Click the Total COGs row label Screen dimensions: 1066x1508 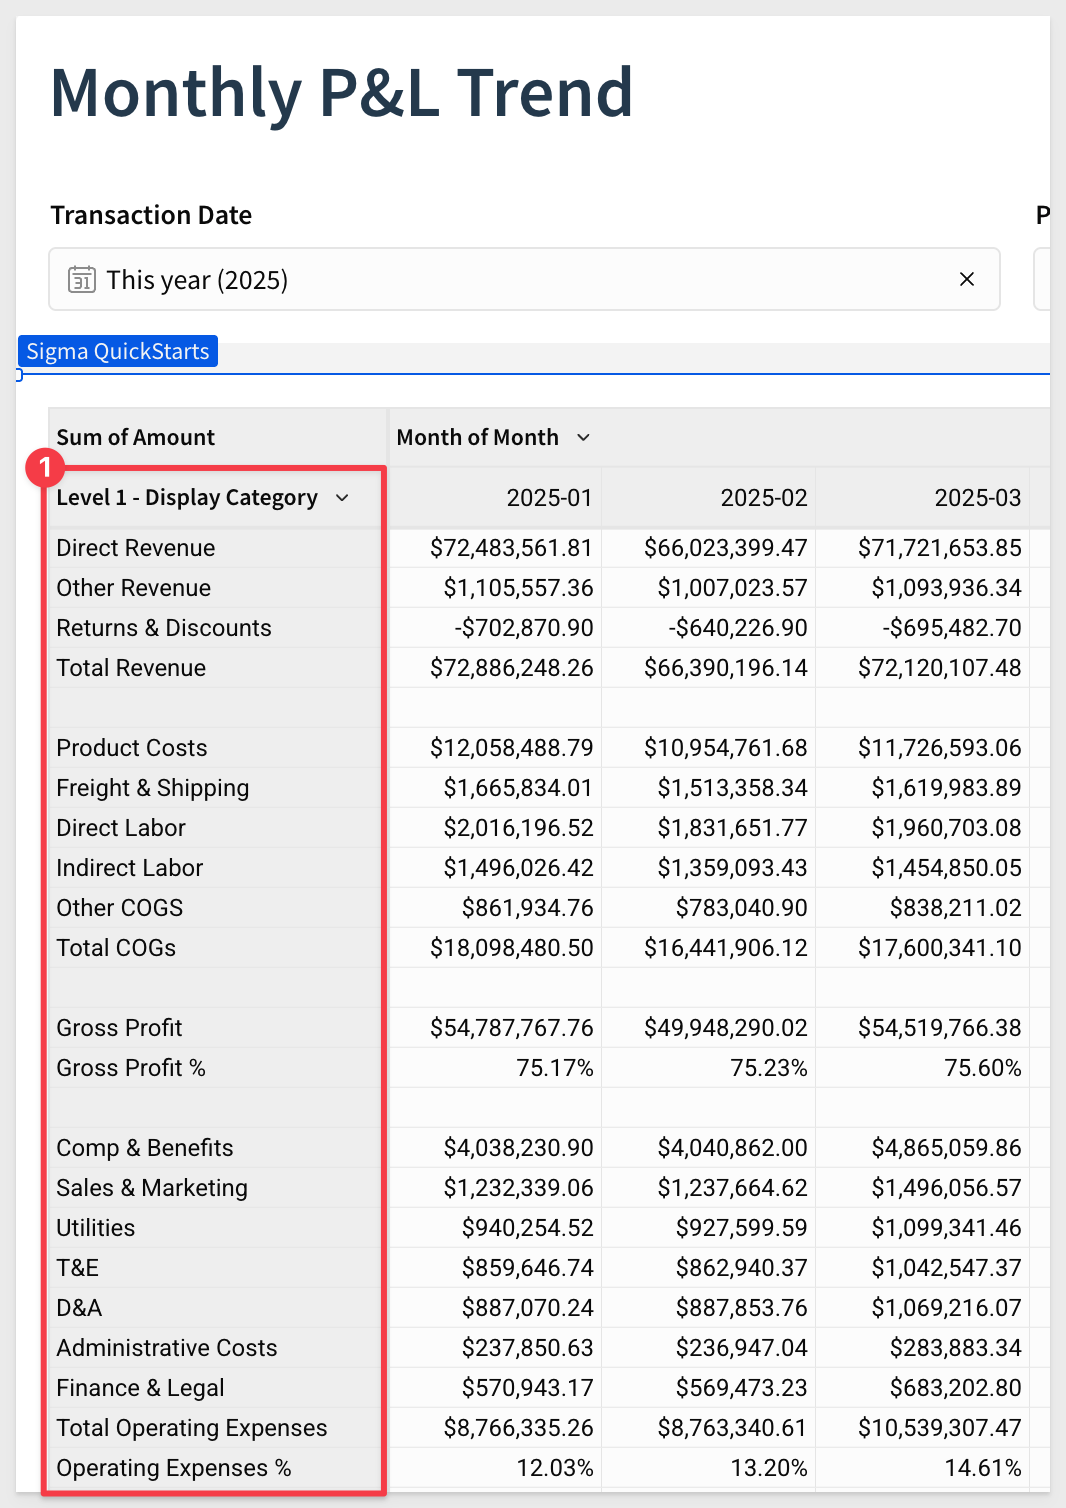[116, 948]
